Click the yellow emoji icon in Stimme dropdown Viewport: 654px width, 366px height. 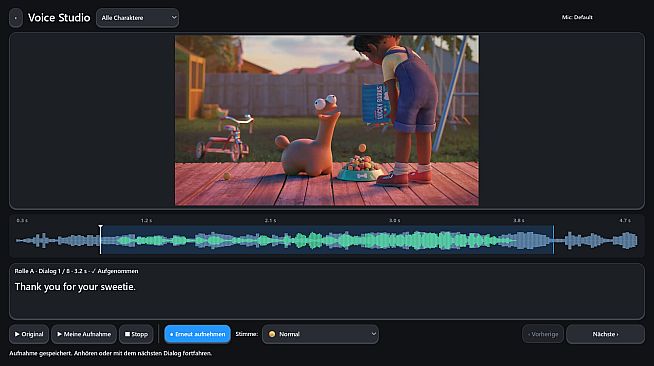(272, 334)
